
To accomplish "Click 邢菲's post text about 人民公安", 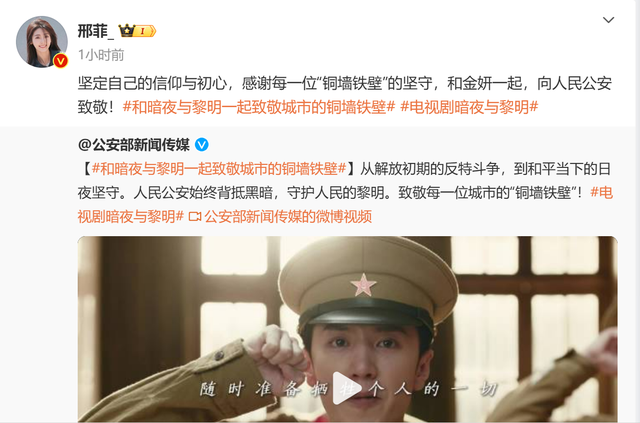I will 344,95.
